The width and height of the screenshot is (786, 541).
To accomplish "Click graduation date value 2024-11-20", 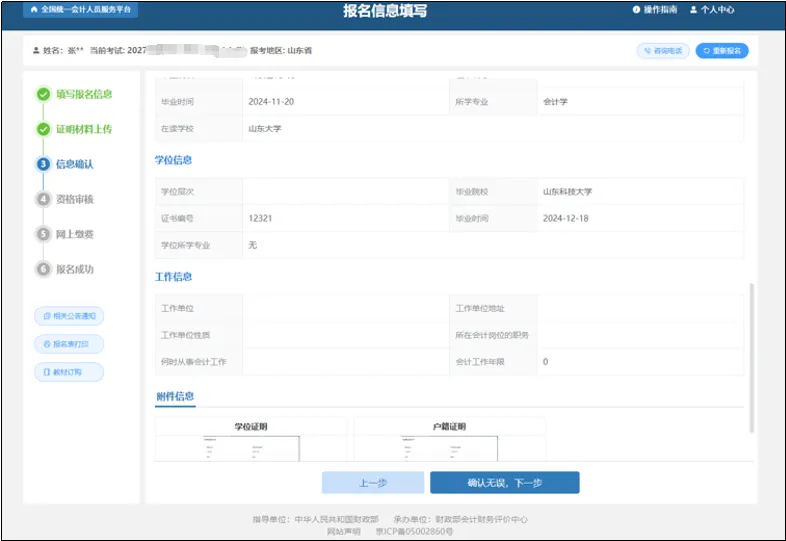I will coord(271,102).
